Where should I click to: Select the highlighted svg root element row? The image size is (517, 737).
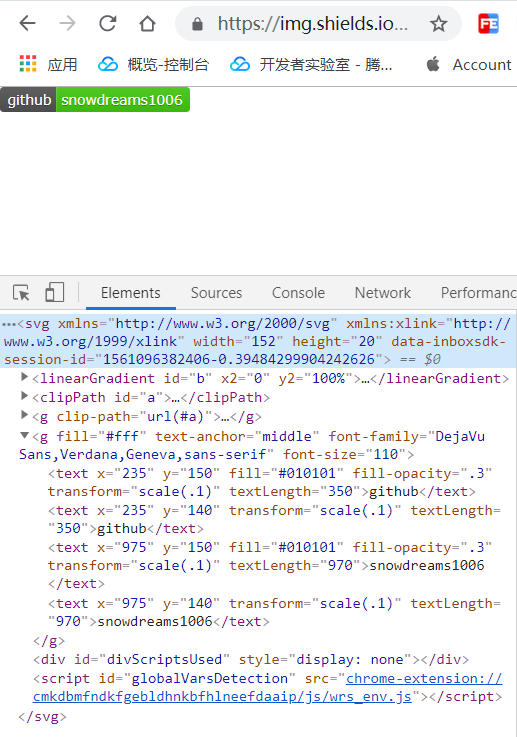coord(258,341)
